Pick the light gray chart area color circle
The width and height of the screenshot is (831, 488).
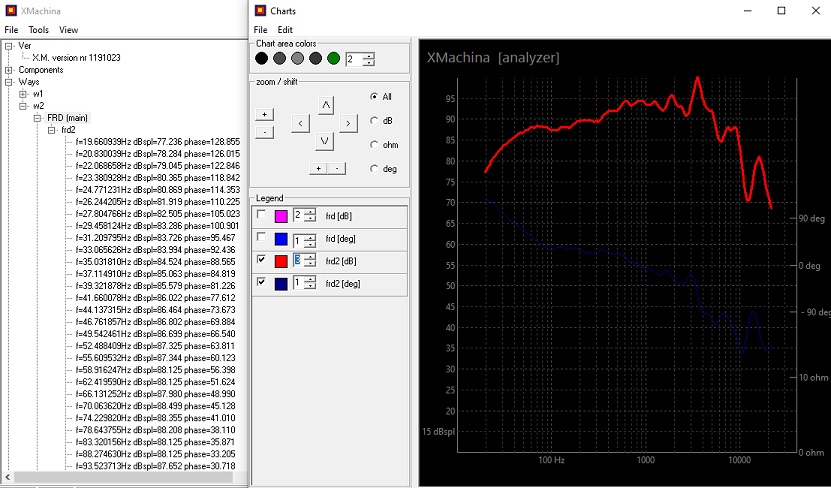[297, 58]
